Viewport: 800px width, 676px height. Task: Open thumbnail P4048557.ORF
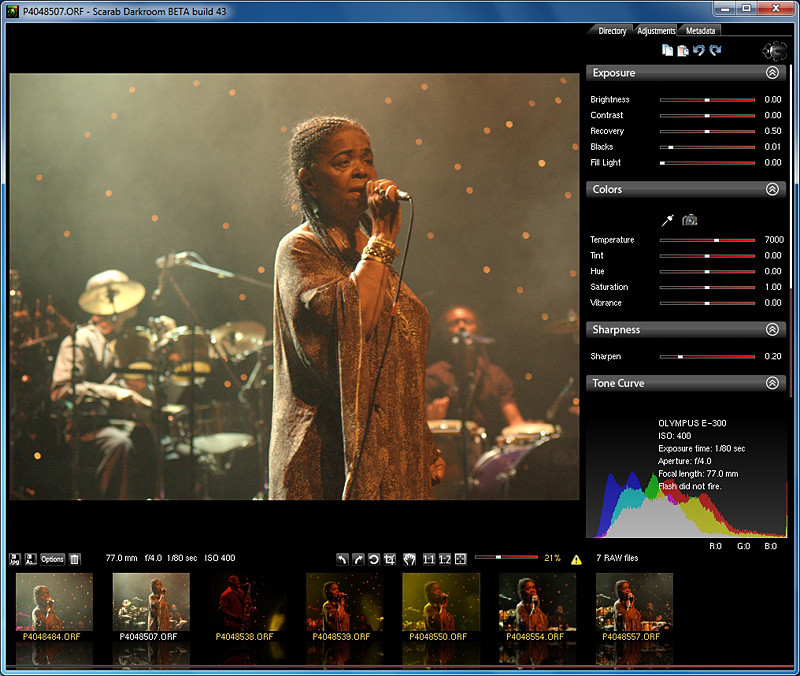(634, 602)
